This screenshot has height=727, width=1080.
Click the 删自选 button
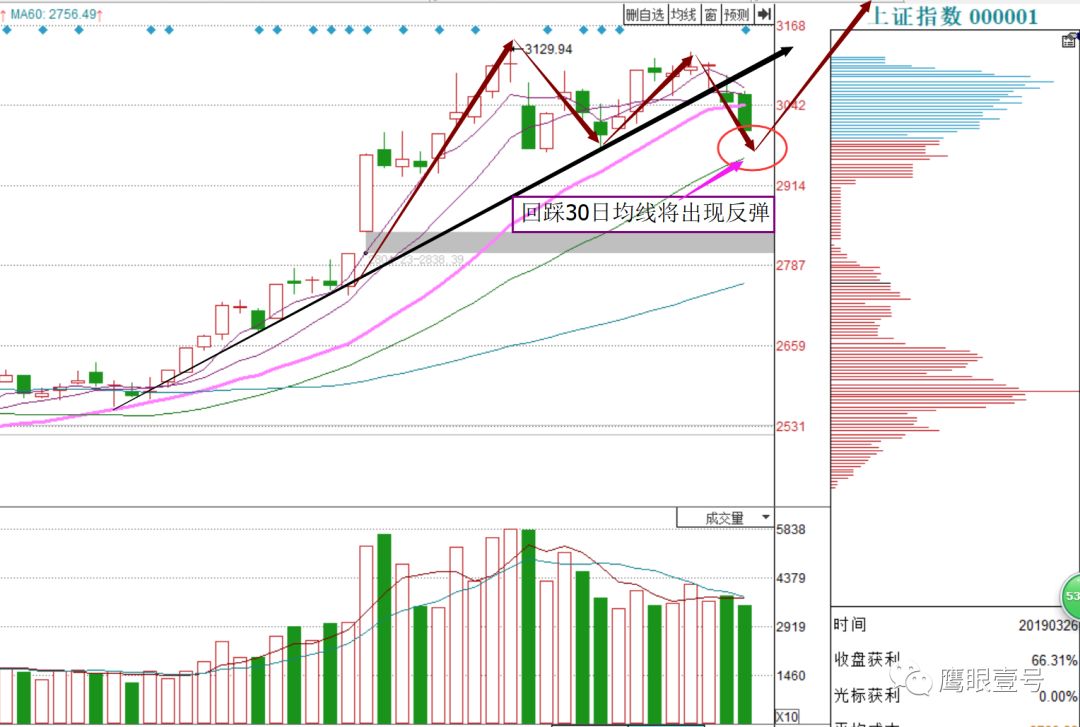[x=645, y=14]
